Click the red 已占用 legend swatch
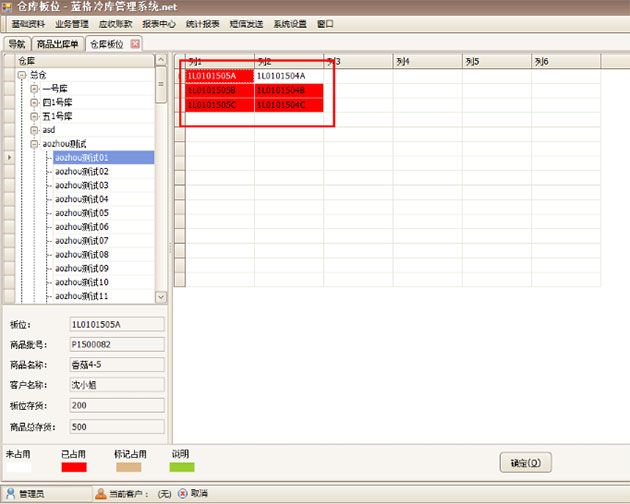 tap(74, 466)
